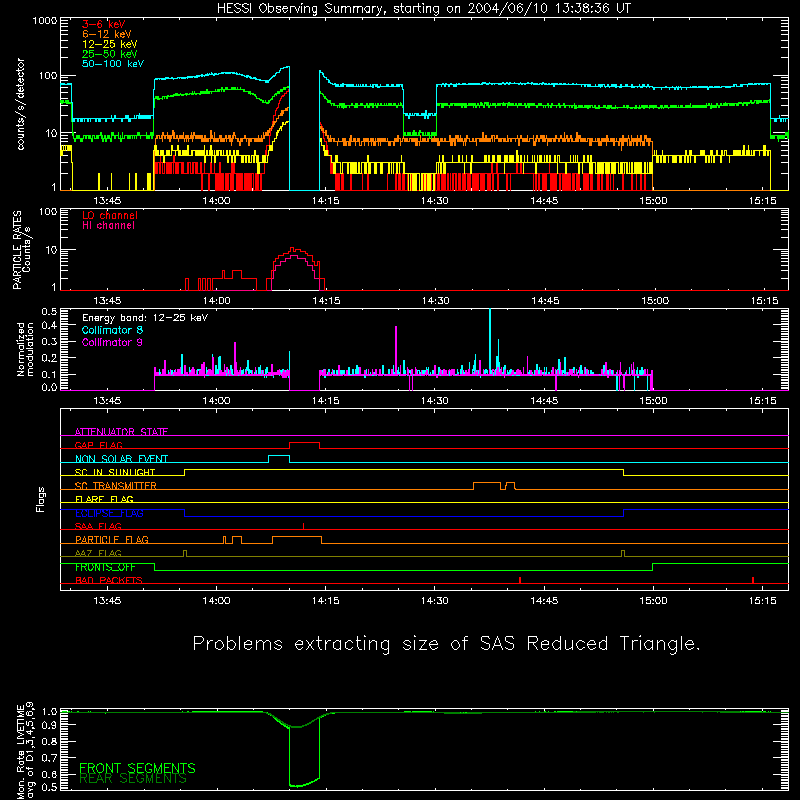This screenshot has height=800, width=800.
Task: Click the 14:30 tick under the particle rates plot
Action: (435, 301)
